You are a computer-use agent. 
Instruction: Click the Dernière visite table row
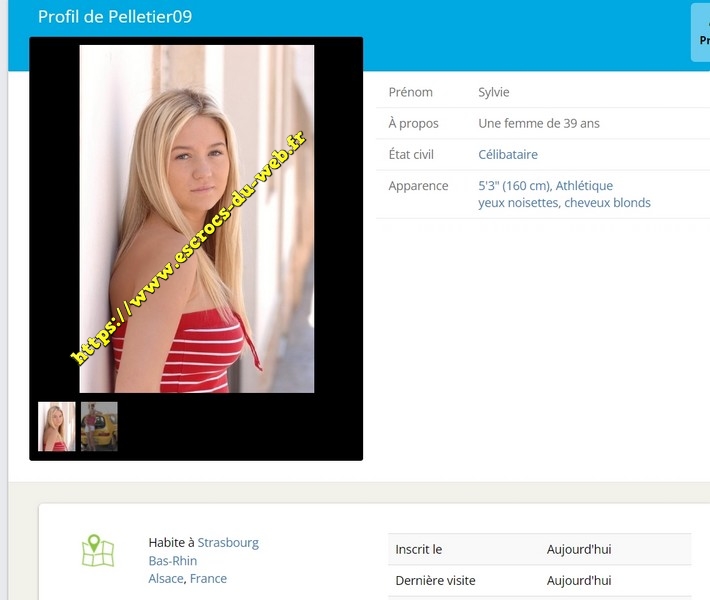pos(538,581)
